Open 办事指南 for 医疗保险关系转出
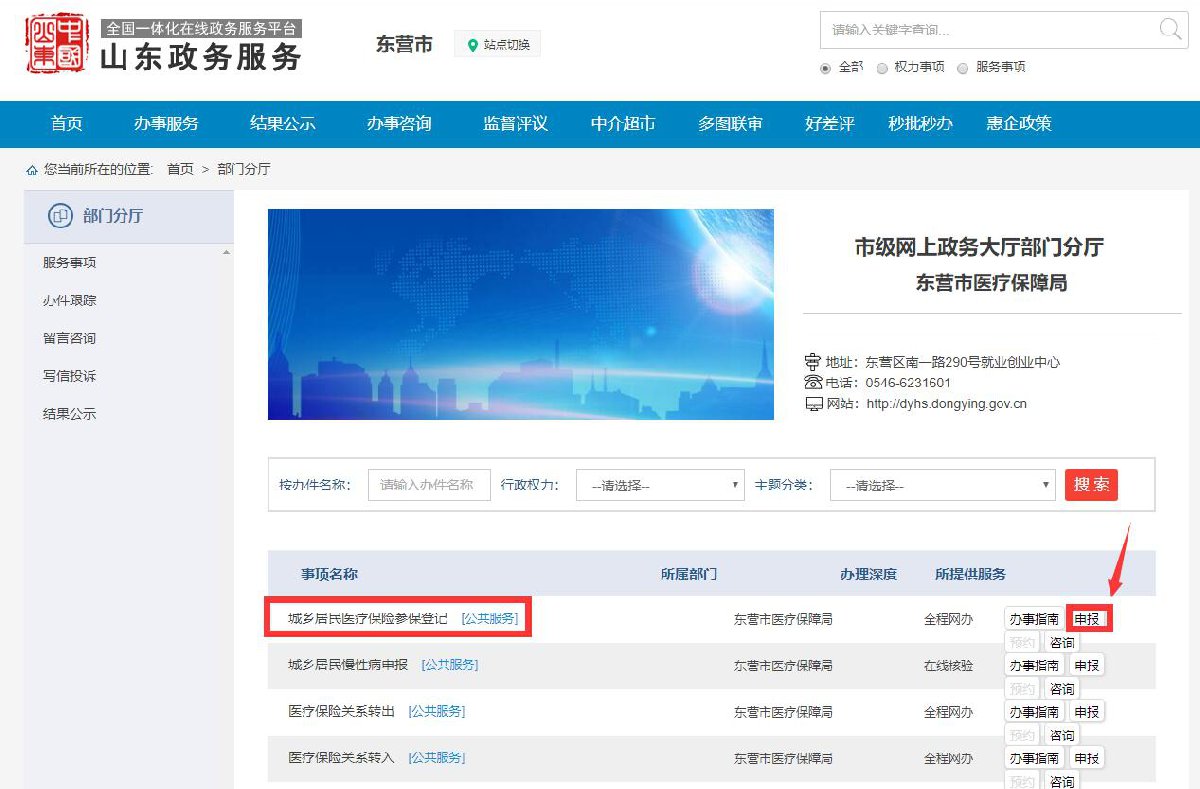The image size is (1200, 789). tap(1033, 712)
